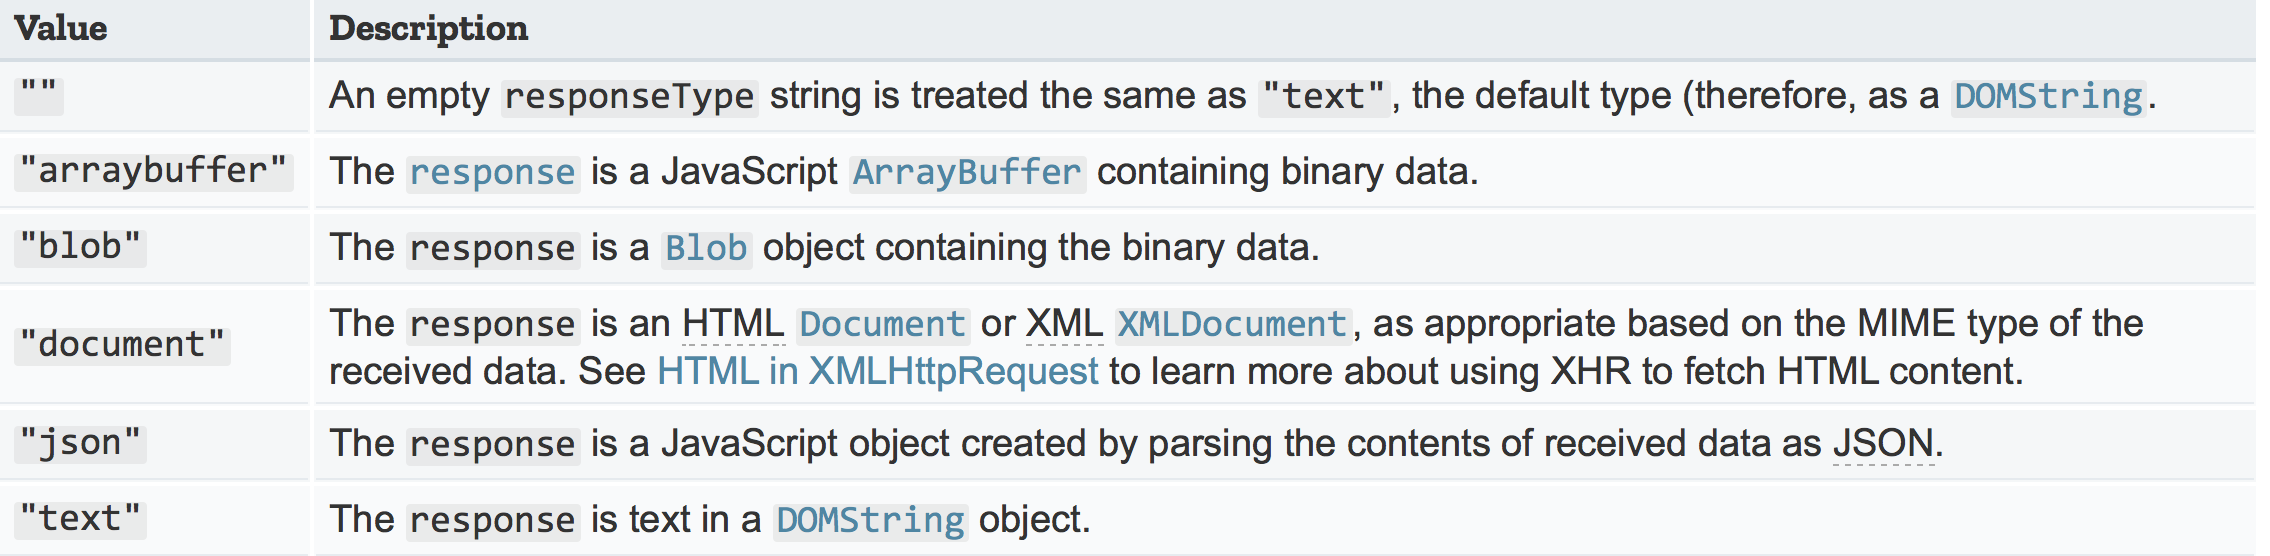Open the DOMString link in the empty-string row
Image resolution: width=2270 pixels, height=556 pixels.
tap(2047, 97)
